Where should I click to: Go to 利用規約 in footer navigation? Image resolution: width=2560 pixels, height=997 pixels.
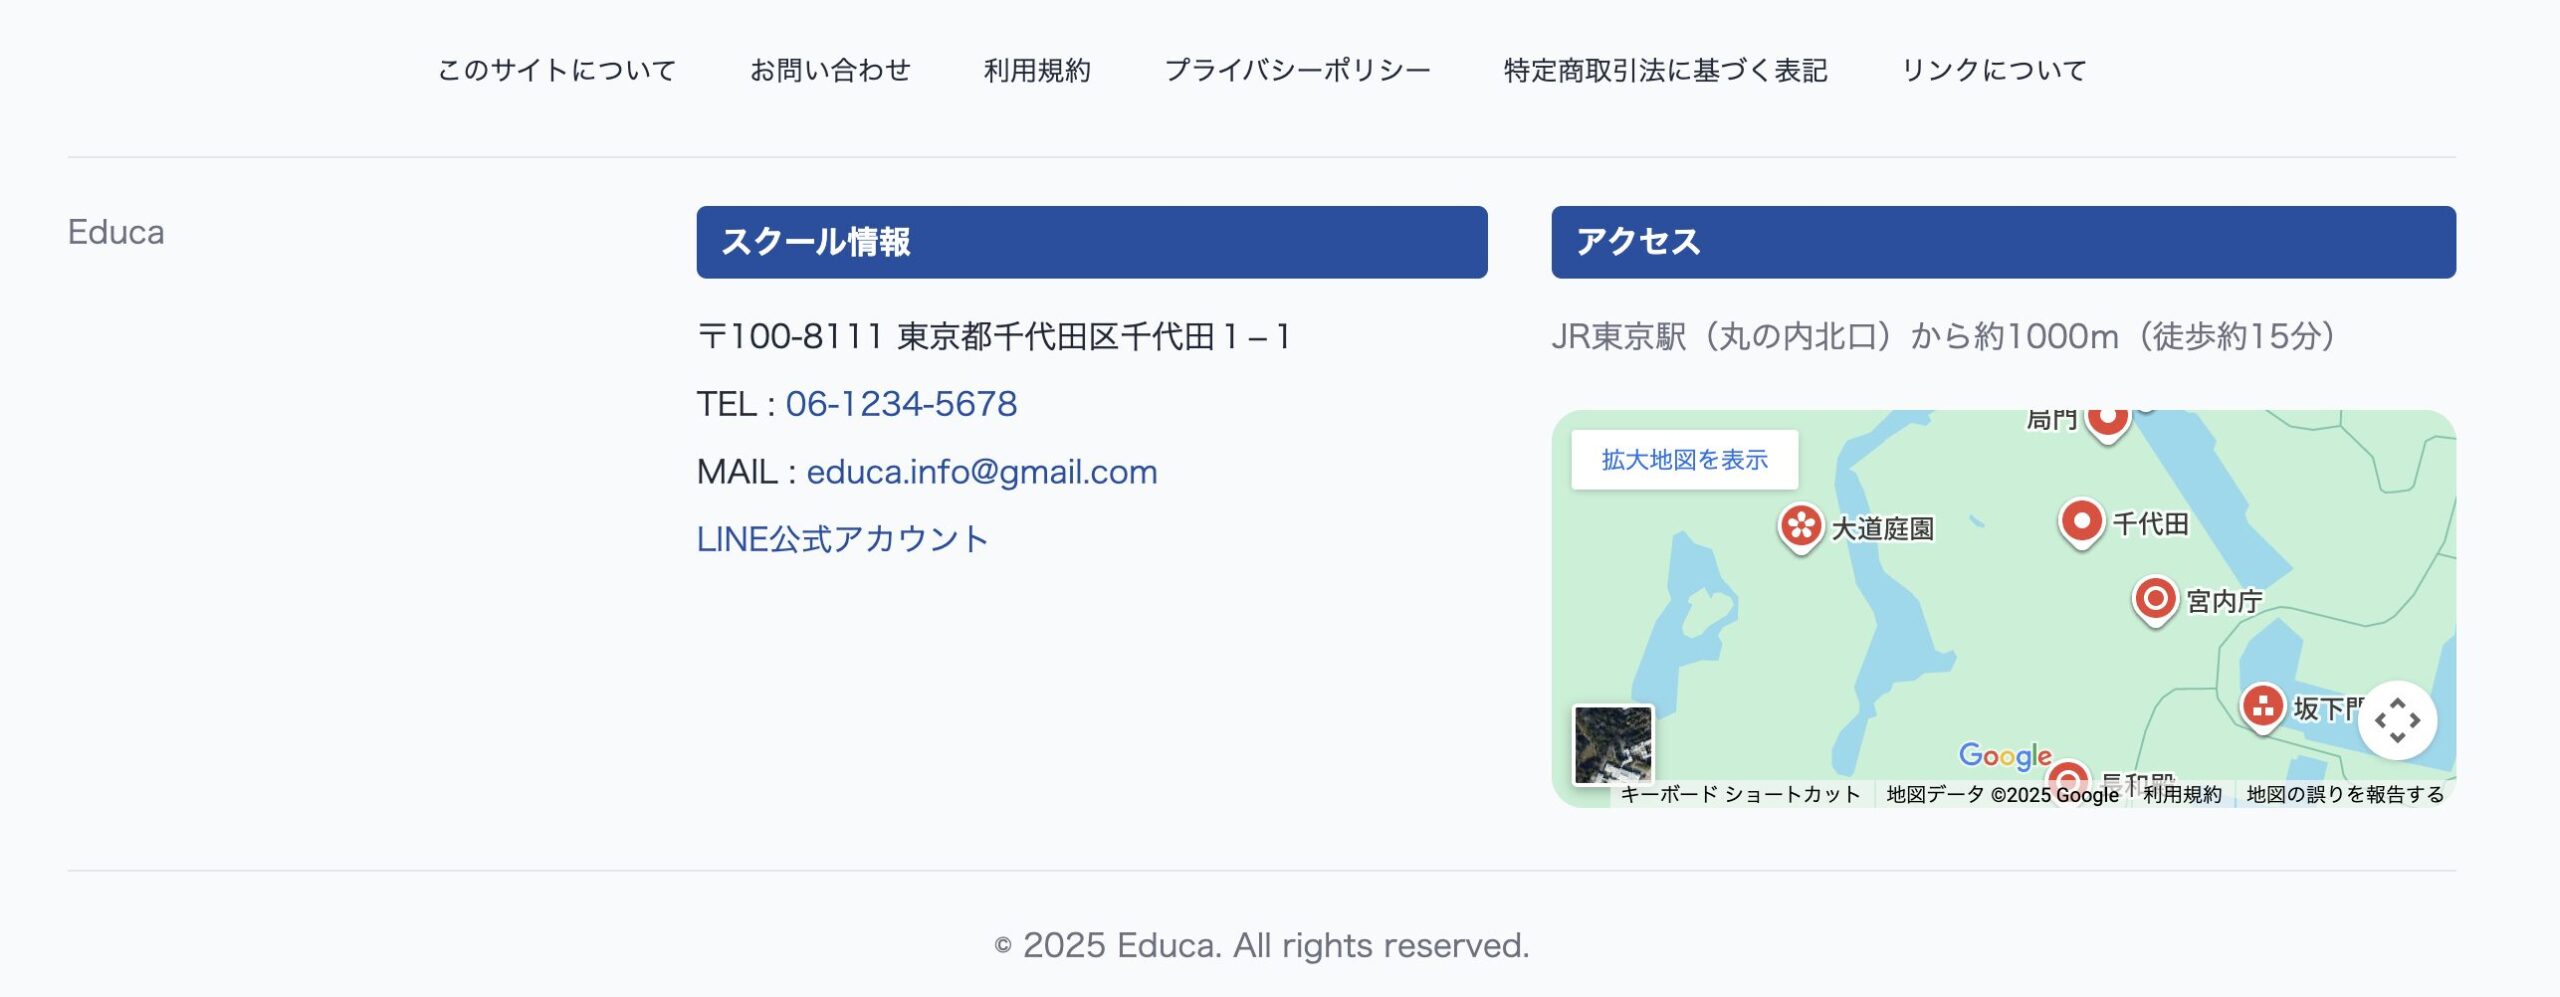click(1037, 70)
